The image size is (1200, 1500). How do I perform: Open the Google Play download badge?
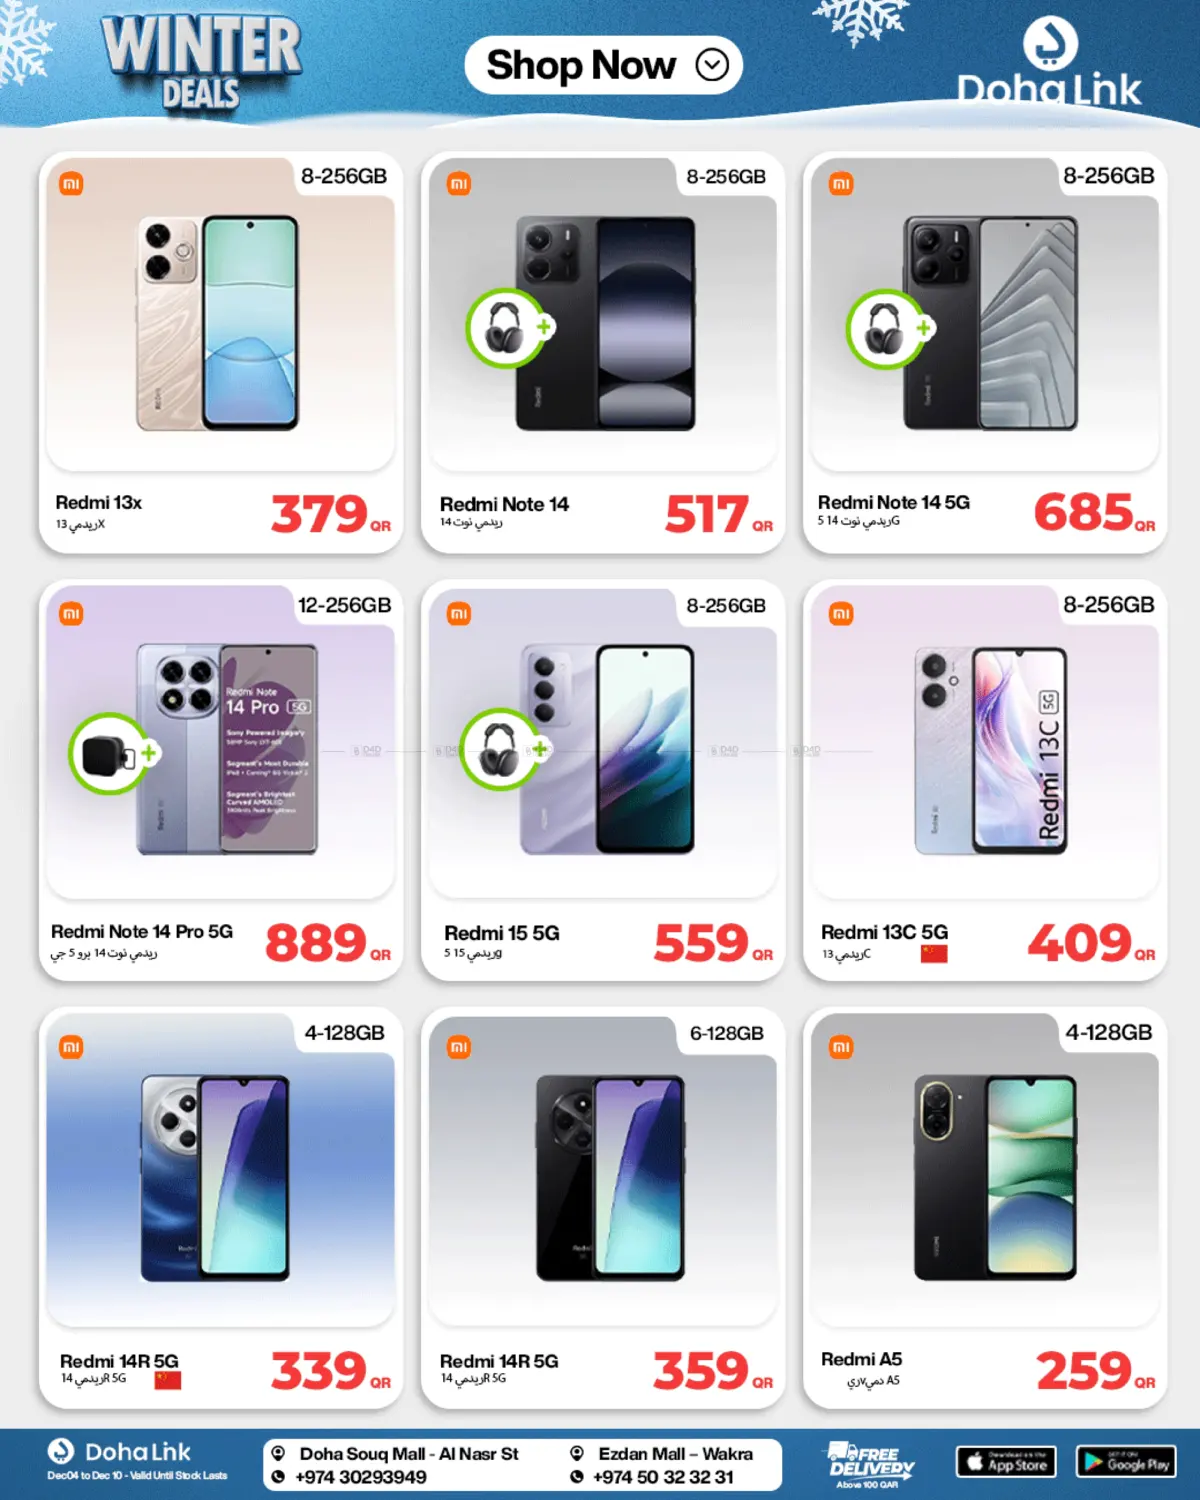pyautogui.click(x=1126, y=1462)
